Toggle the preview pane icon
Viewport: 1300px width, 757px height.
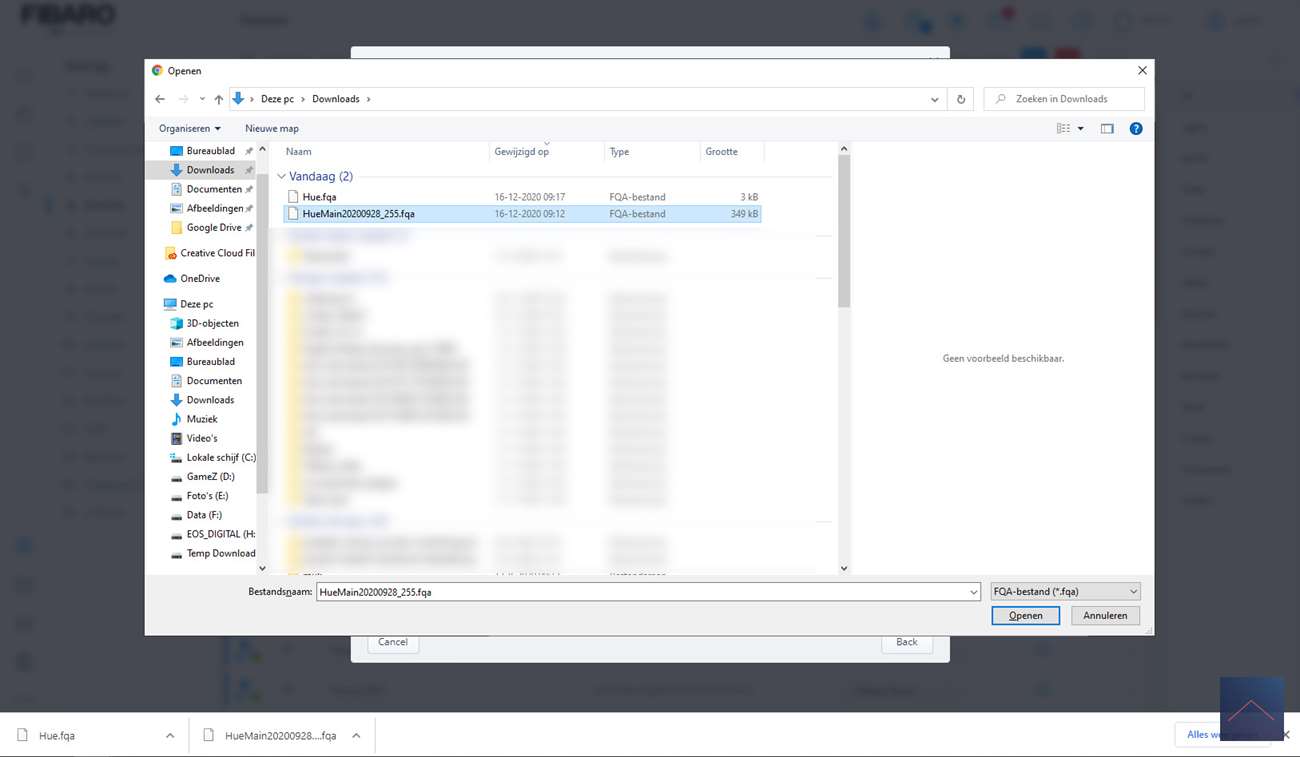coord(1107,129)
